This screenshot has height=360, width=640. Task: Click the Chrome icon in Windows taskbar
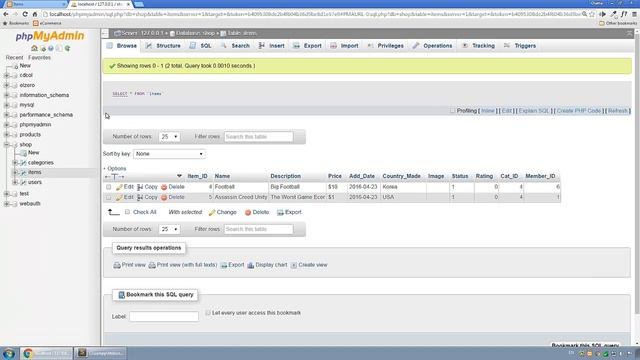click(x=27, y=353)
